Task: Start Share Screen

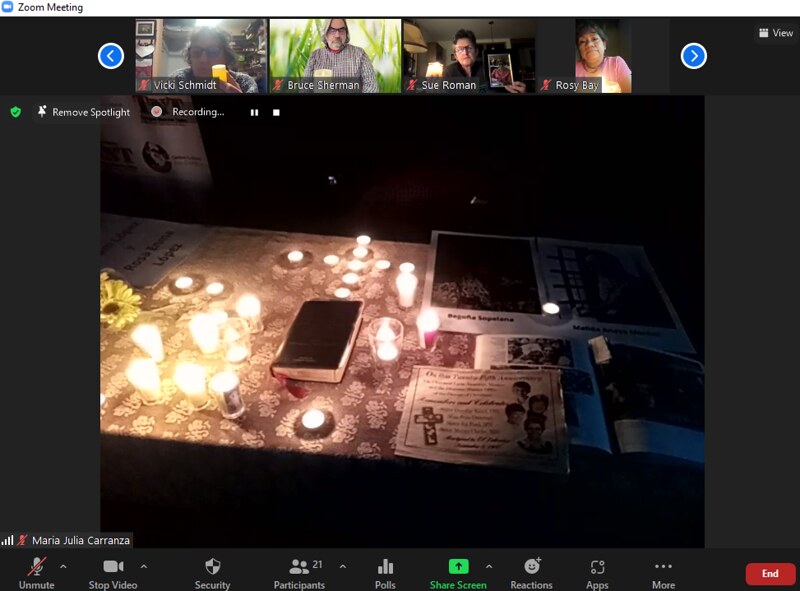Action: (458, 573)
